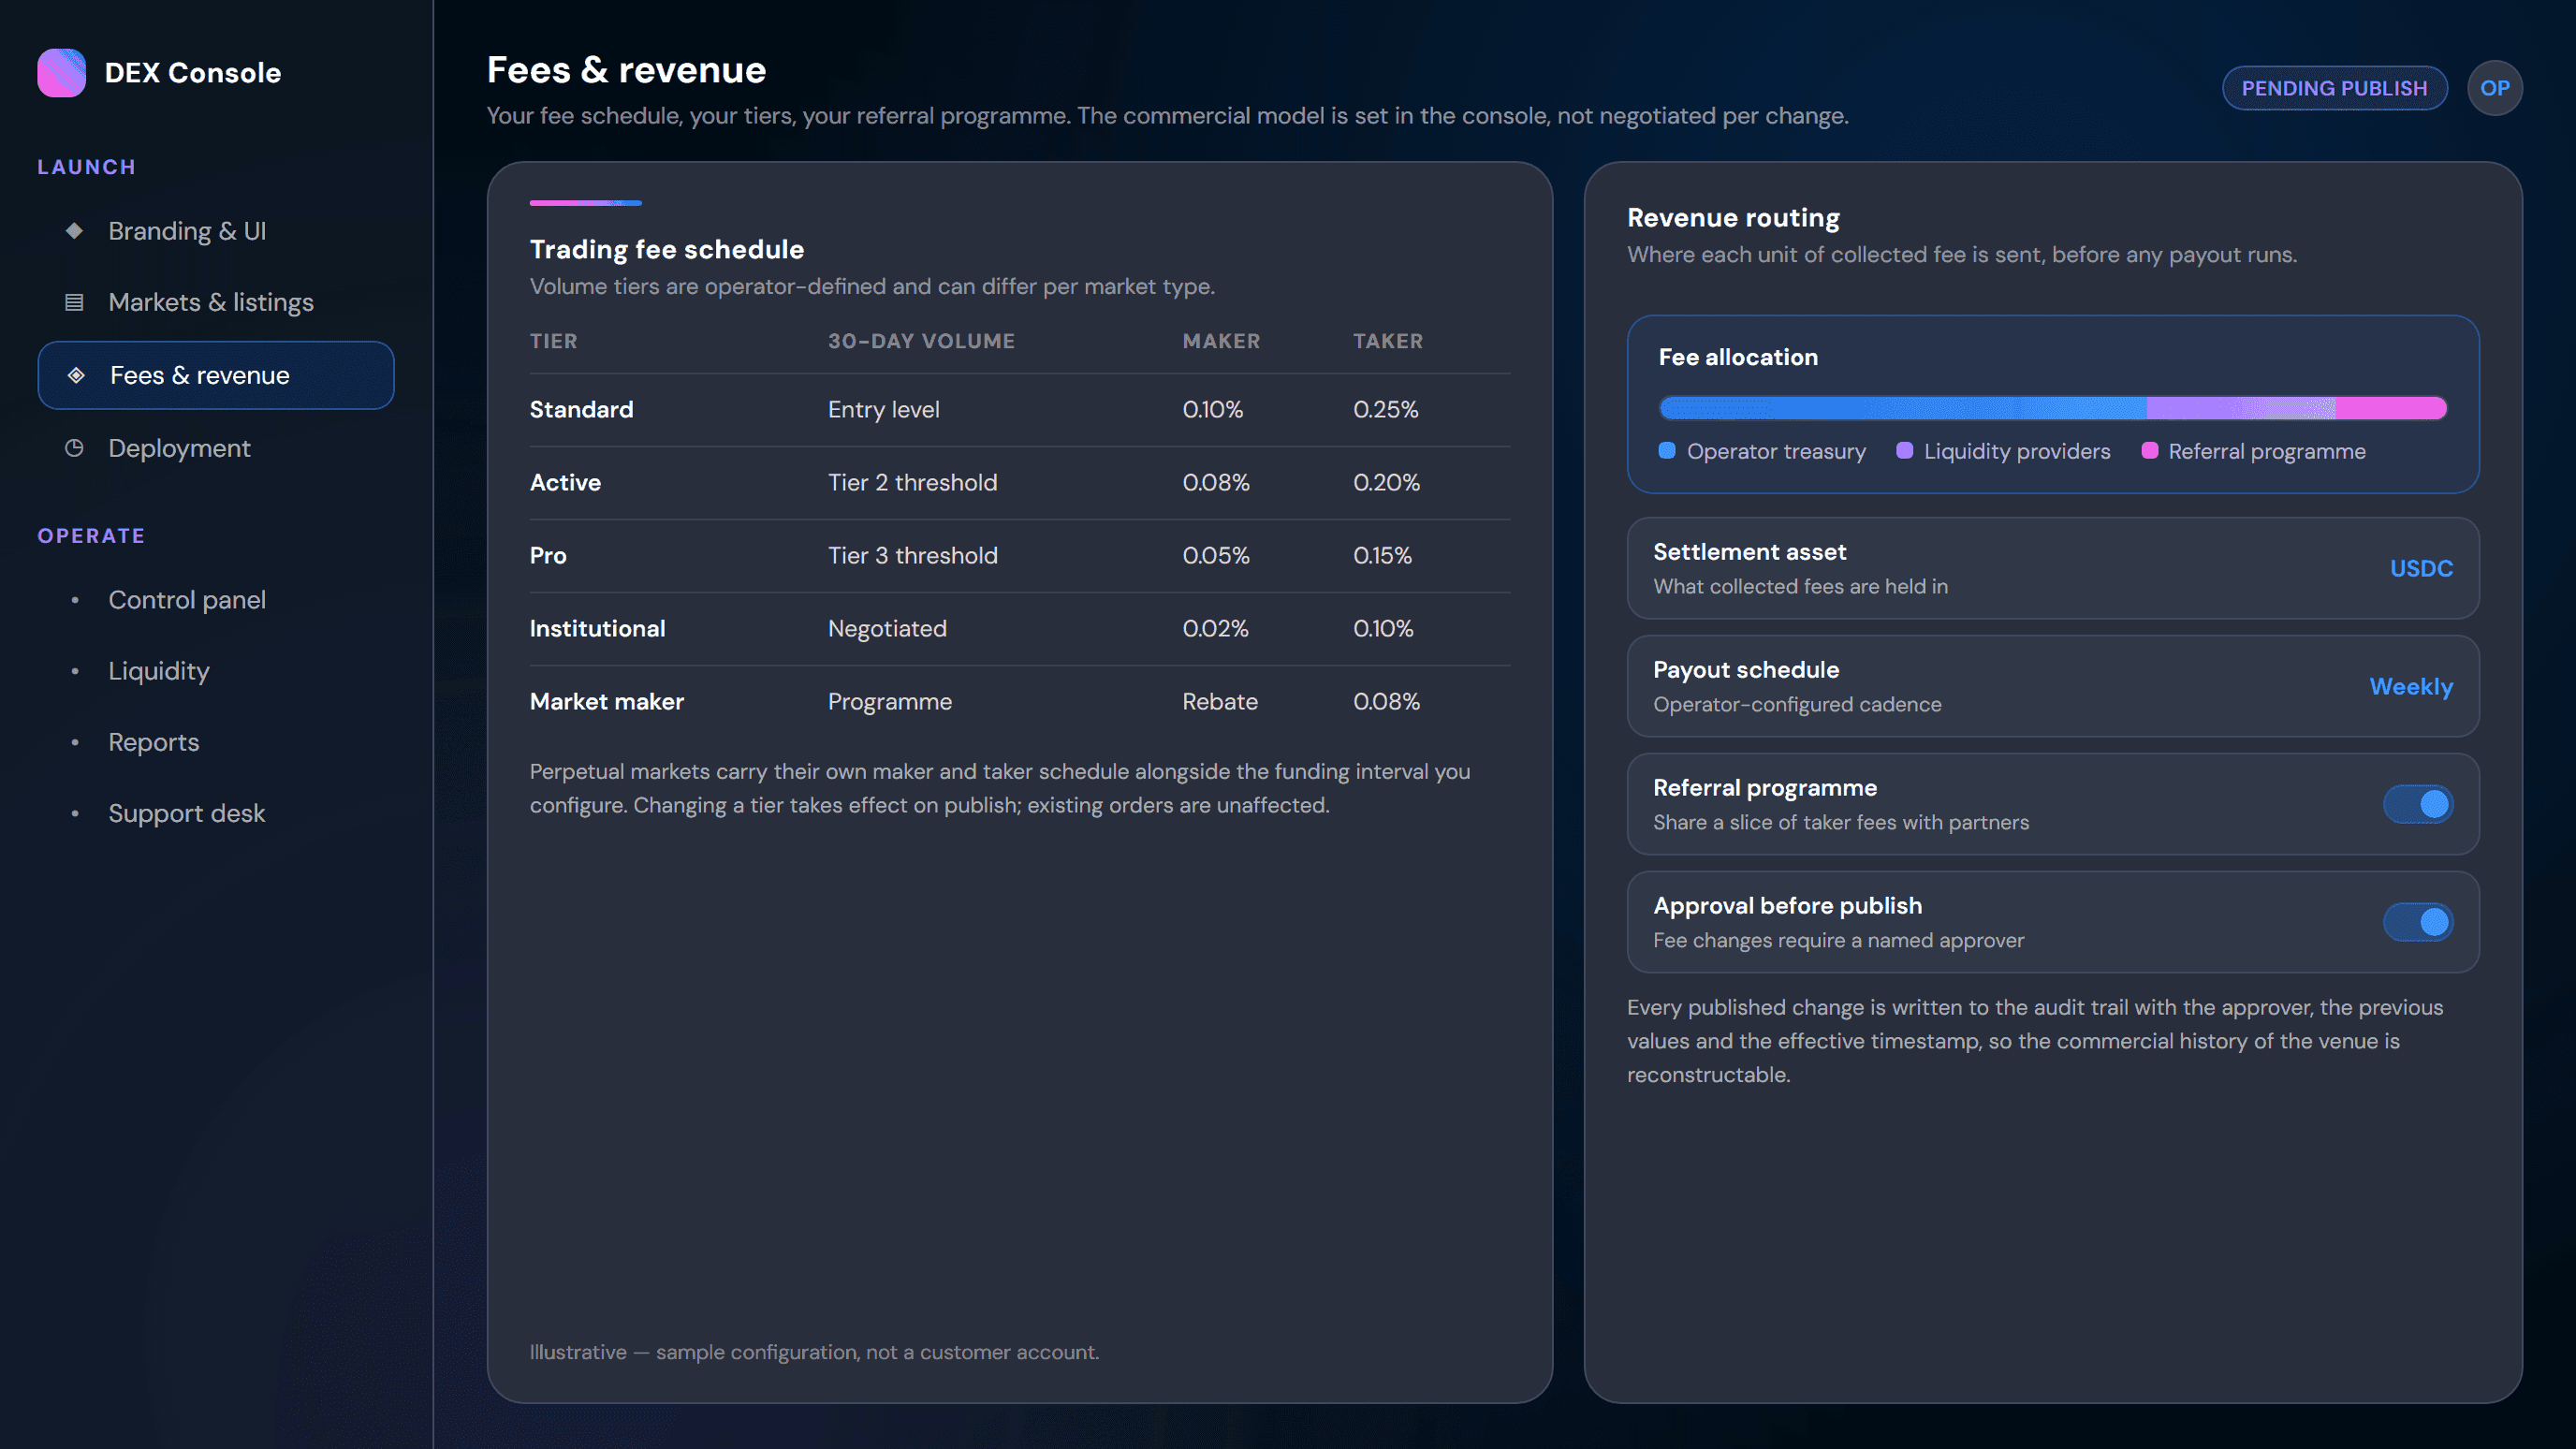
Task: Open the OP user avatar
Action: 2494,88
